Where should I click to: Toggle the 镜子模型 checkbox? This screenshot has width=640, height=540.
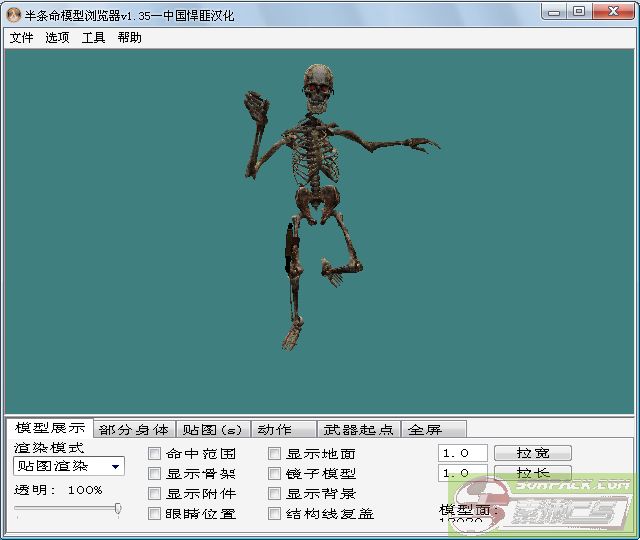click(x=275, y=474)
